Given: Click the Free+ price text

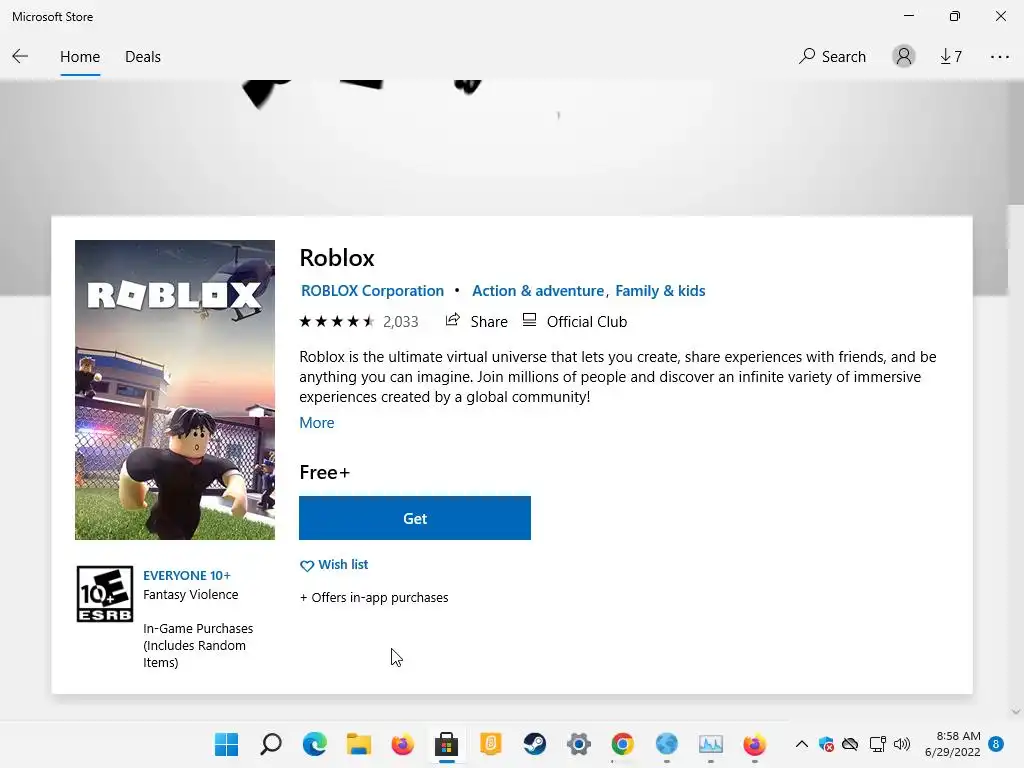Looking at the screenshot, I should (325, 472).
